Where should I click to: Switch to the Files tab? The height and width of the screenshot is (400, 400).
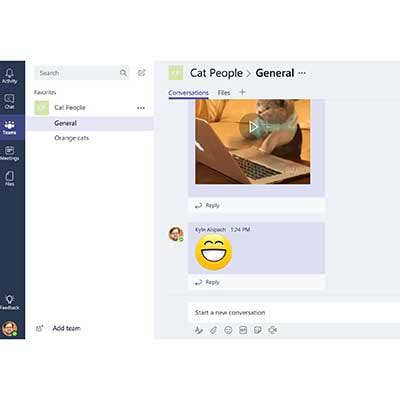224,93
